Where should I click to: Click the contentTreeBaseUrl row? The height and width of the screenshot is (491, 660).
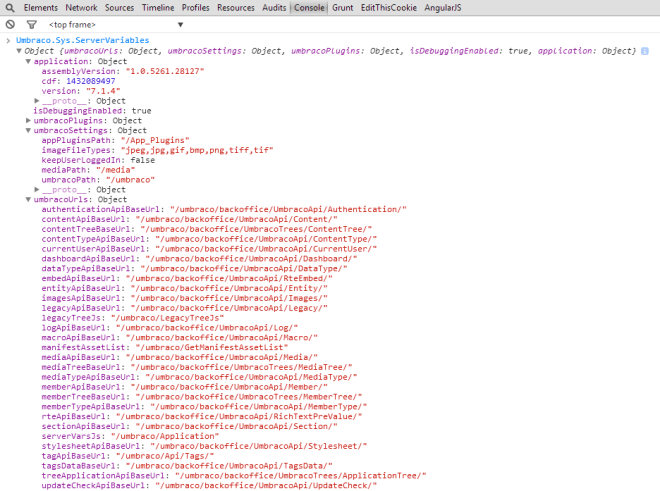[x=207, y=229]
